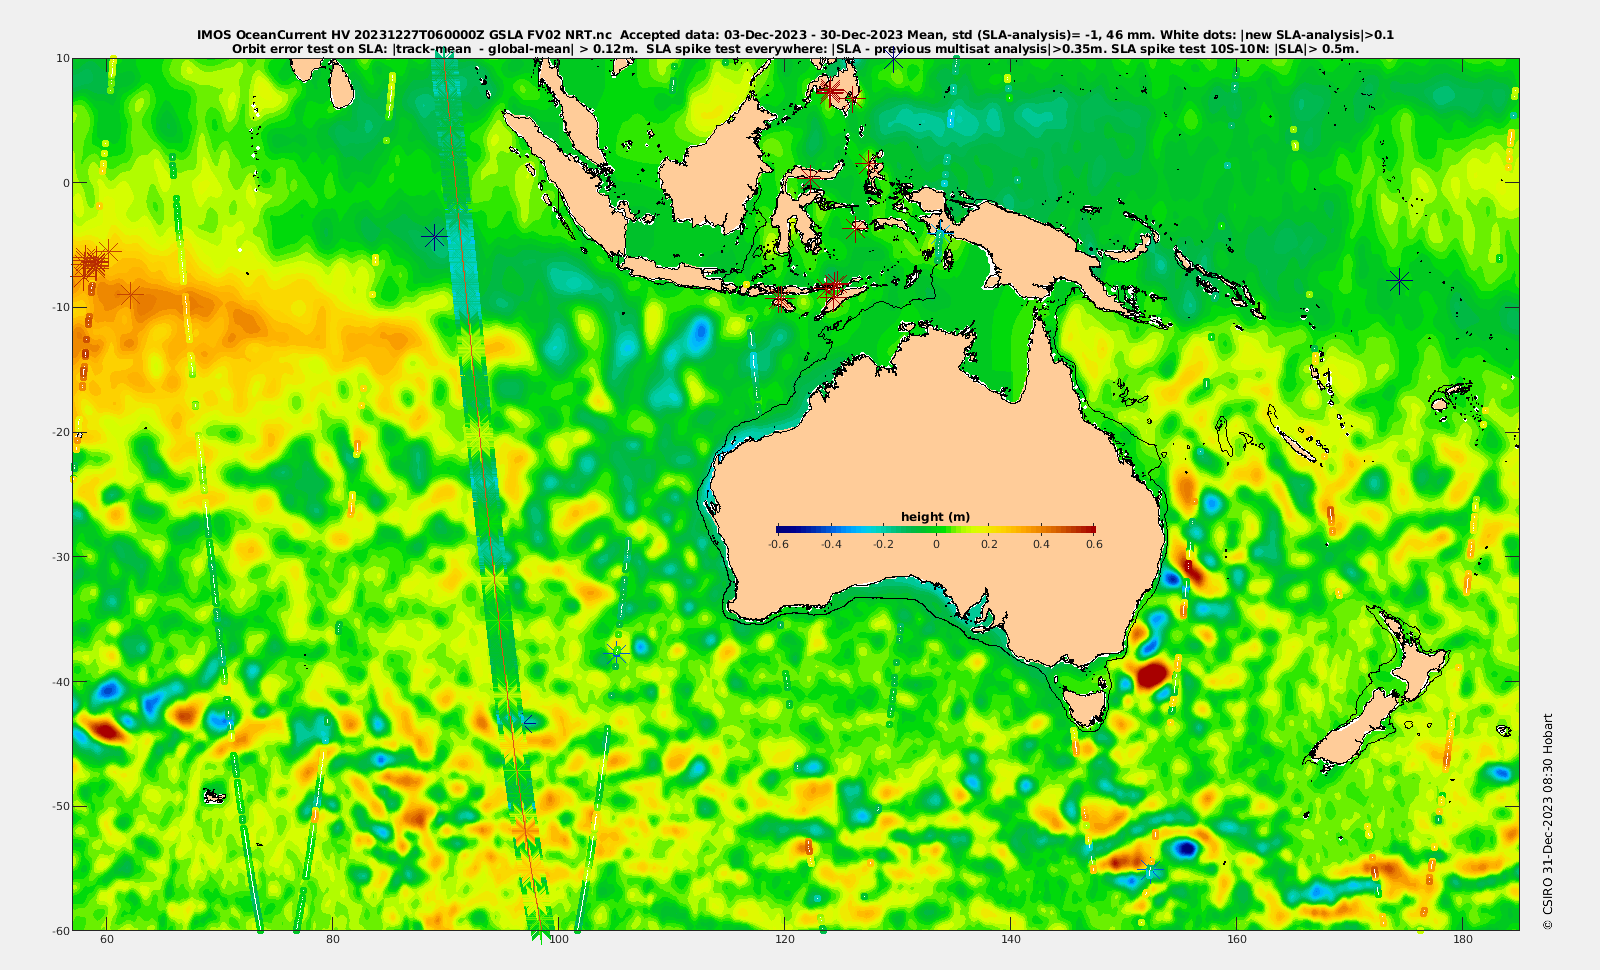
Task: Click the green center of the height colorbar
Action: point(936,529)
